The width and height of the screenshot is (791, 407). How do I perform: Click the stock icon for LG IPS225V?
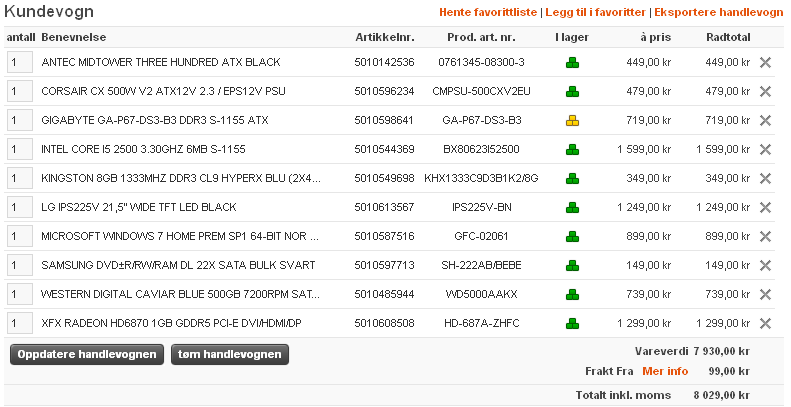pyautogui.click(x=572, y=208)
